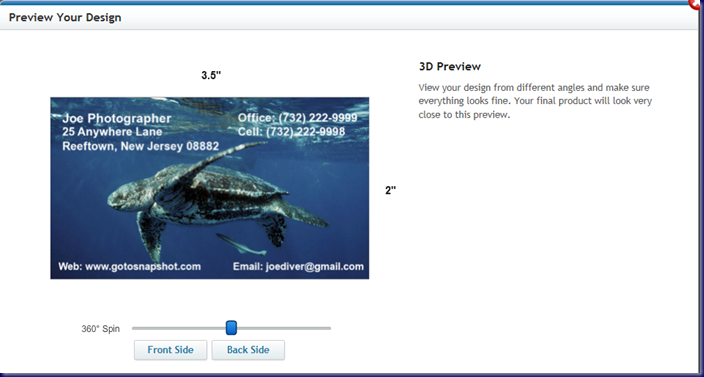Click the spin slider track right of the handle
The image size is (704, 377).
point(284,328)
